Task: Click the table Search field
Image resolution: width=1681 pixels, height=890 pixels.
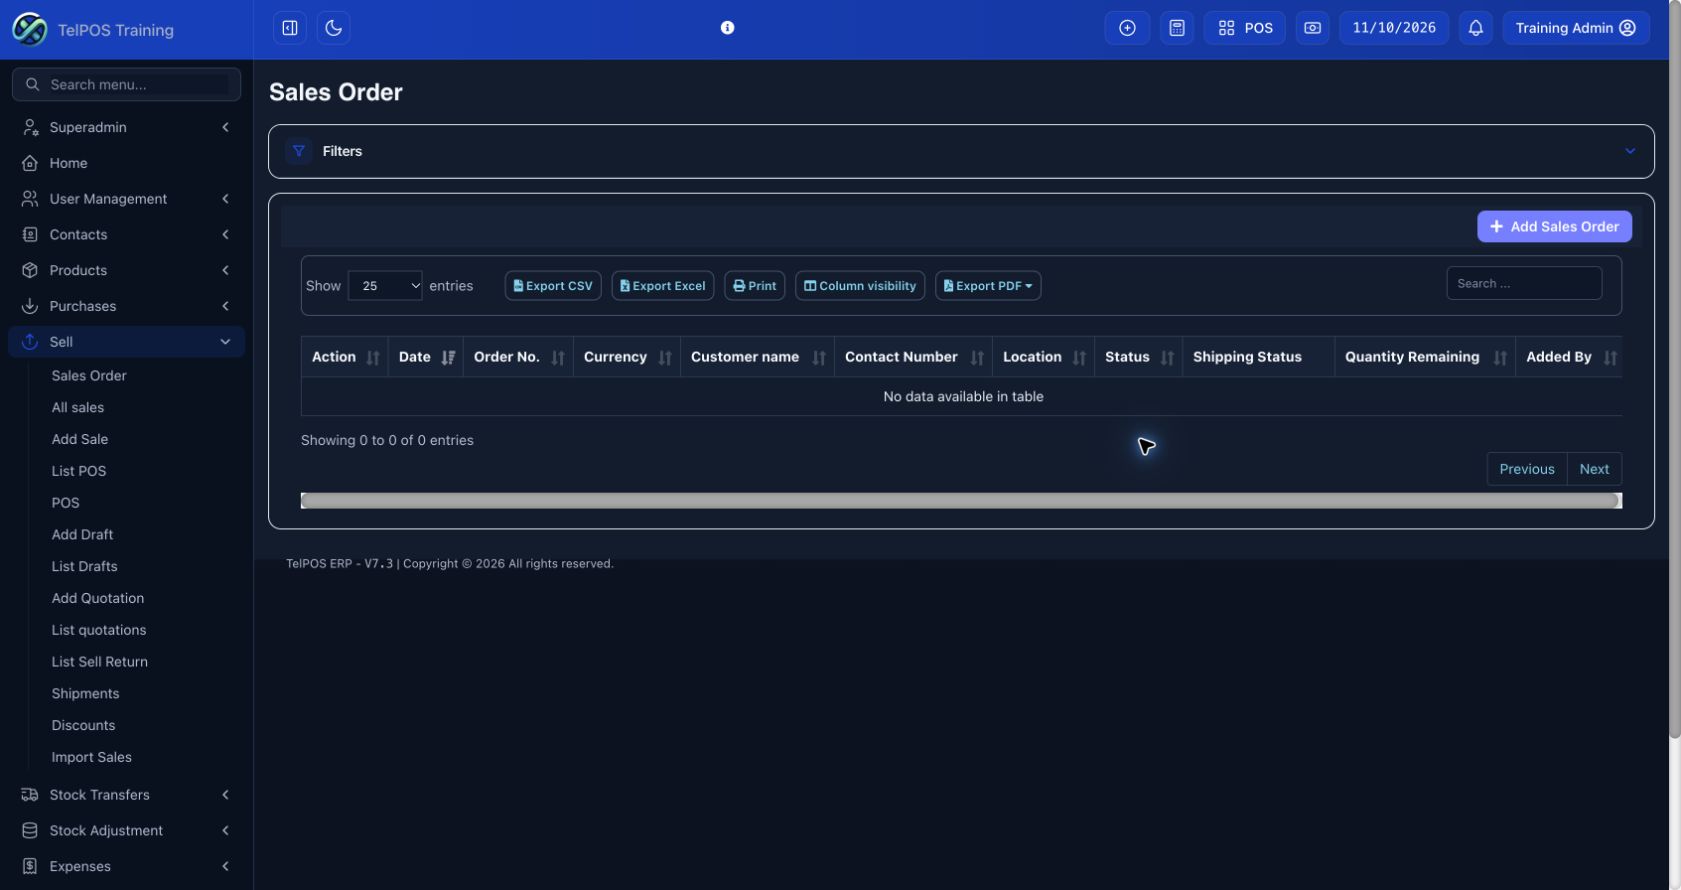Action: [x=1524, y=284]
